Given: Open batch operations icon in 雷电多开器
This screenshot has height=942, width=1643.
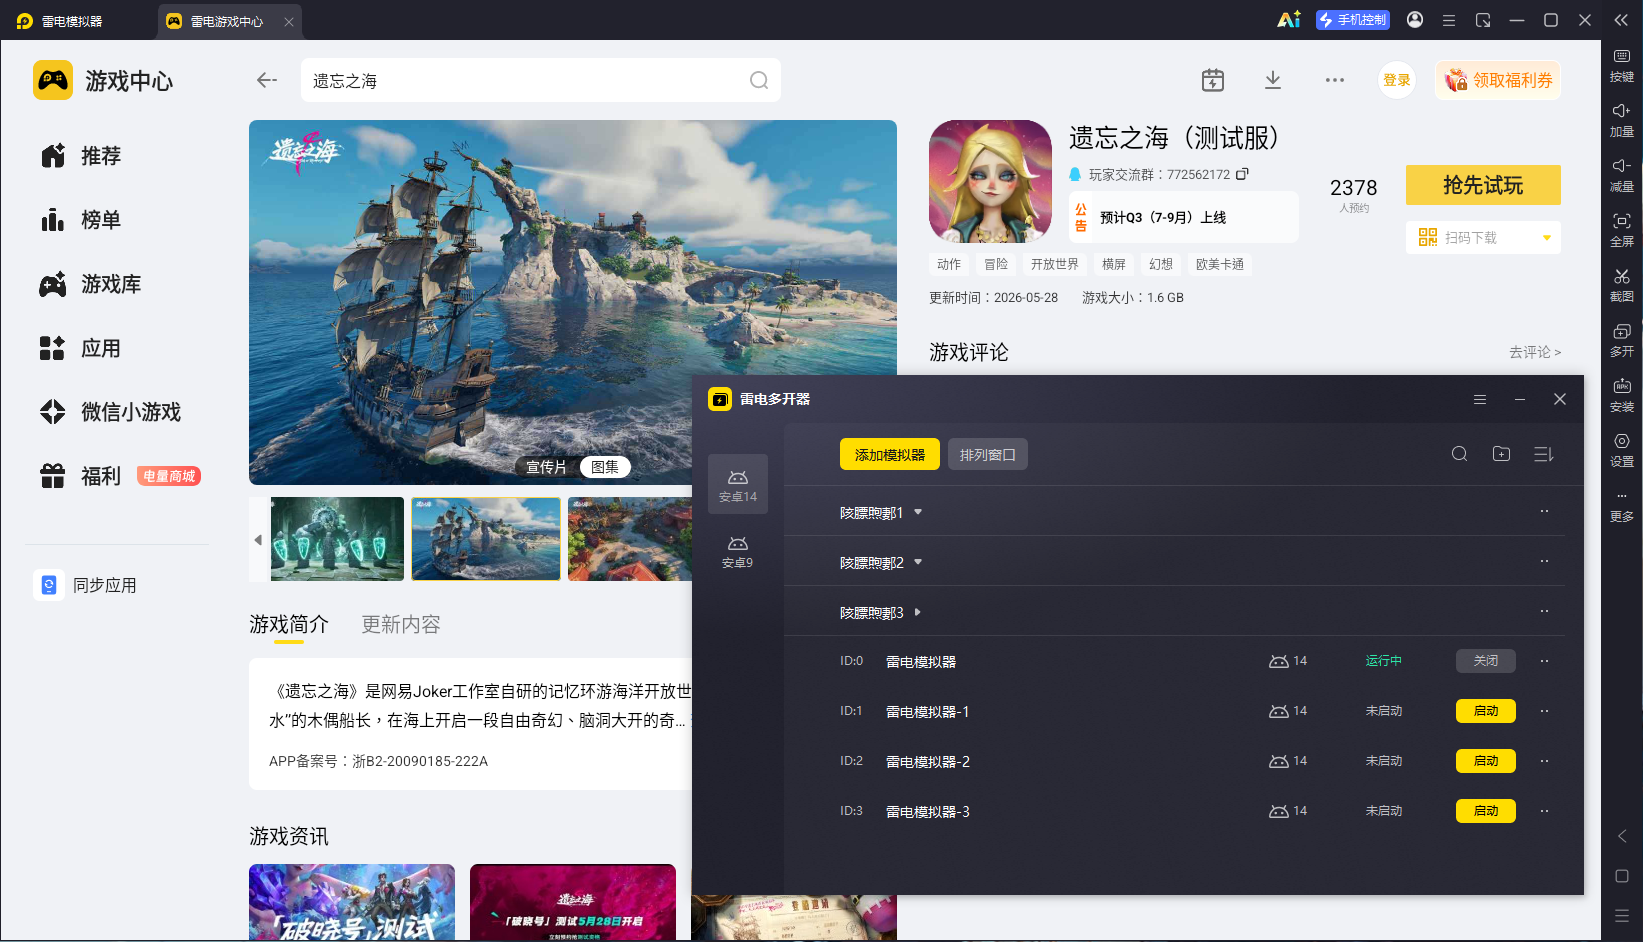Looking at the screenshot, I should pyautogui.click(x=1544, y=454).
